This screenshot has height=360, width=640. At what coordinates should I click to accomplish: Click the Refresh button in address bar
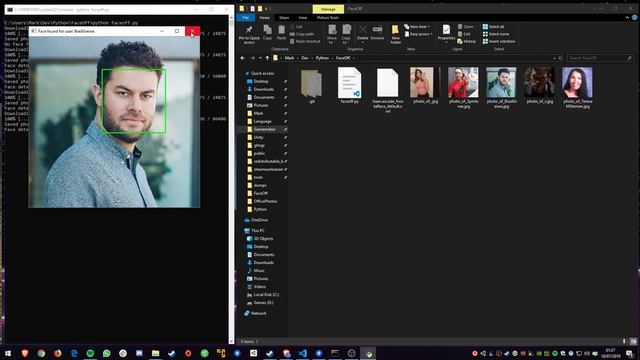(560, 58)
